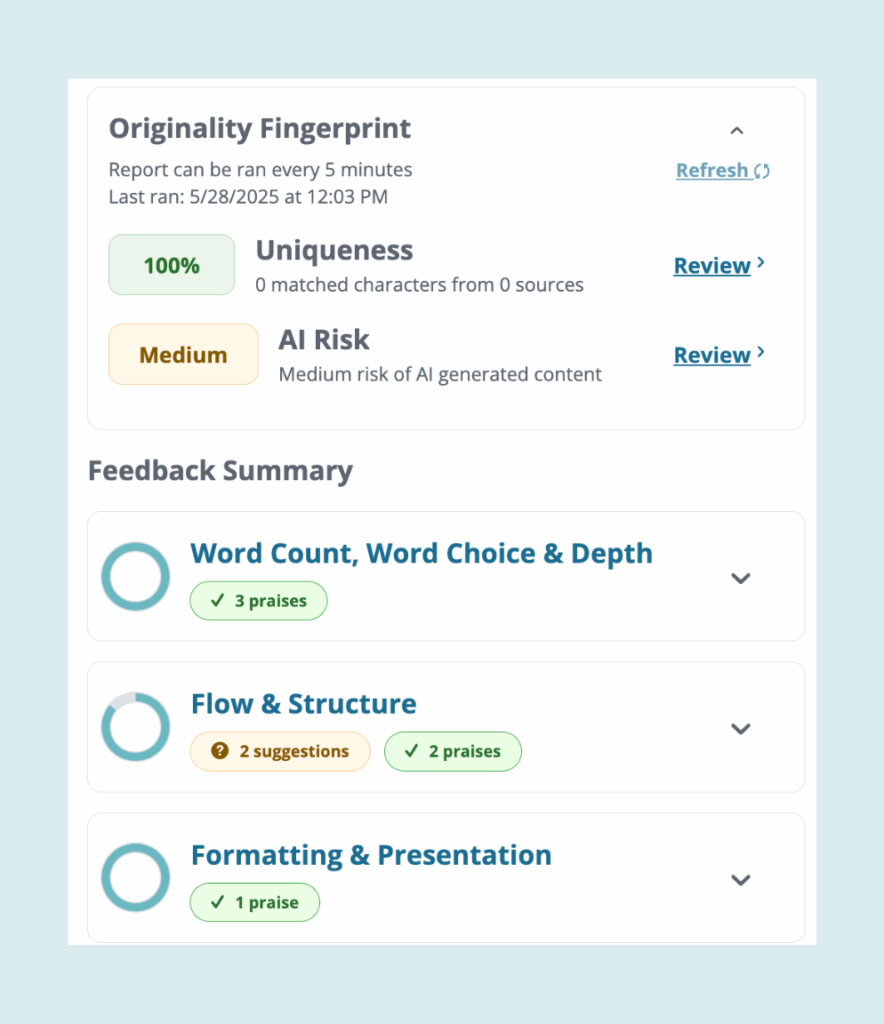Click the 2 suggestions badge under Flow & Structure
This screenshot has height=1024, width=884.
[x=280, y=752]
